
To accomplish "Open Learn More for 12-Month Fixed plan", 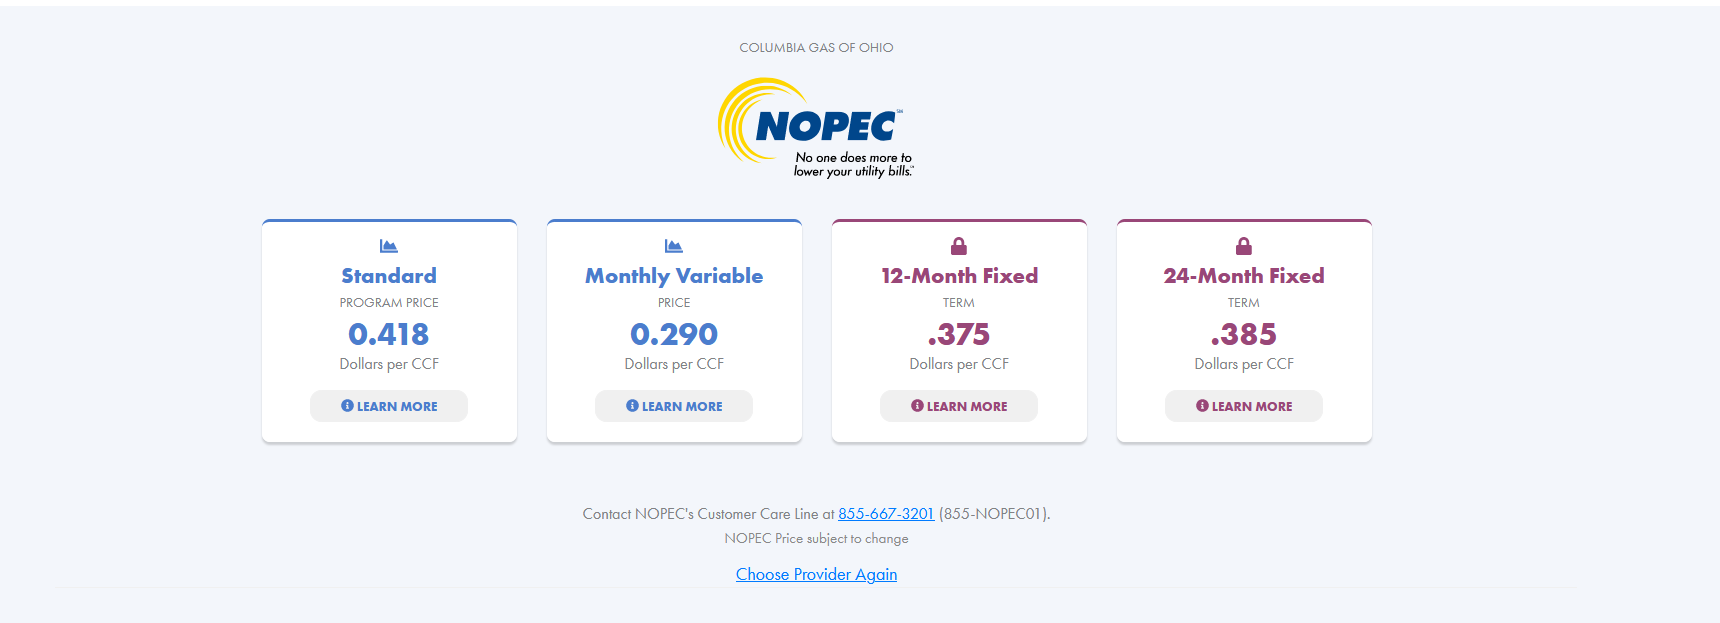I will (x=959, y=406).
